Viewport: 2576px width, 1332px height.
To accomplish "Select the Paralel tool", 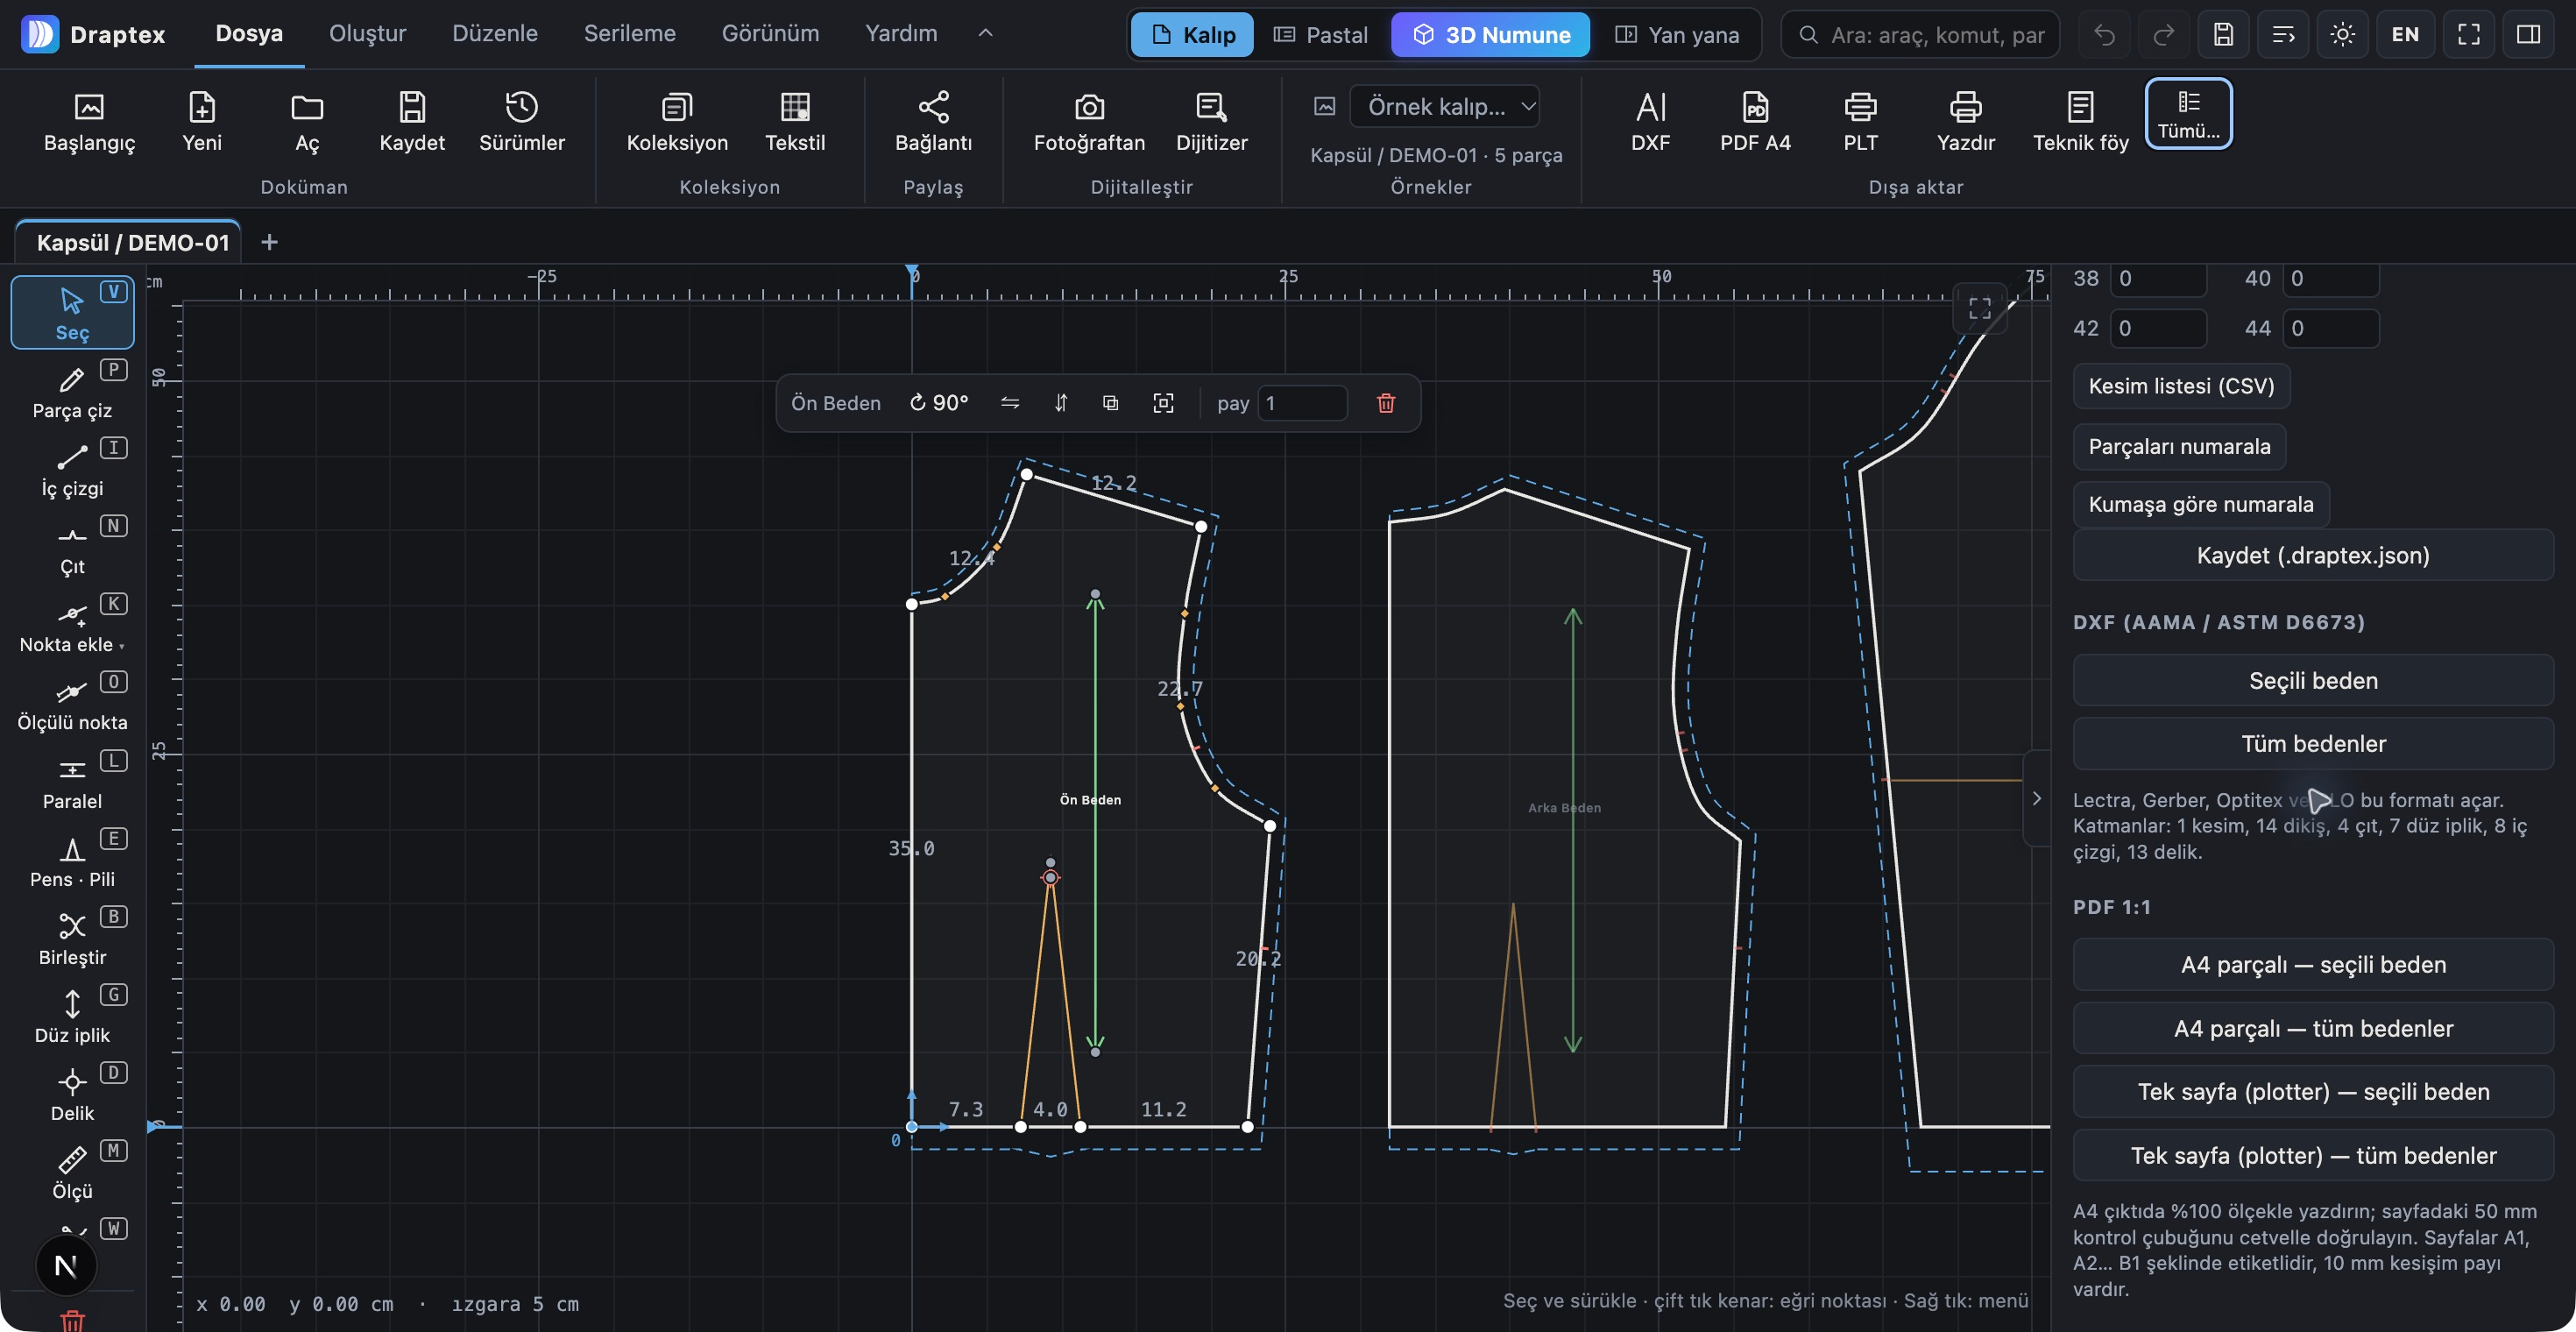I will click(x=72, y=782).
